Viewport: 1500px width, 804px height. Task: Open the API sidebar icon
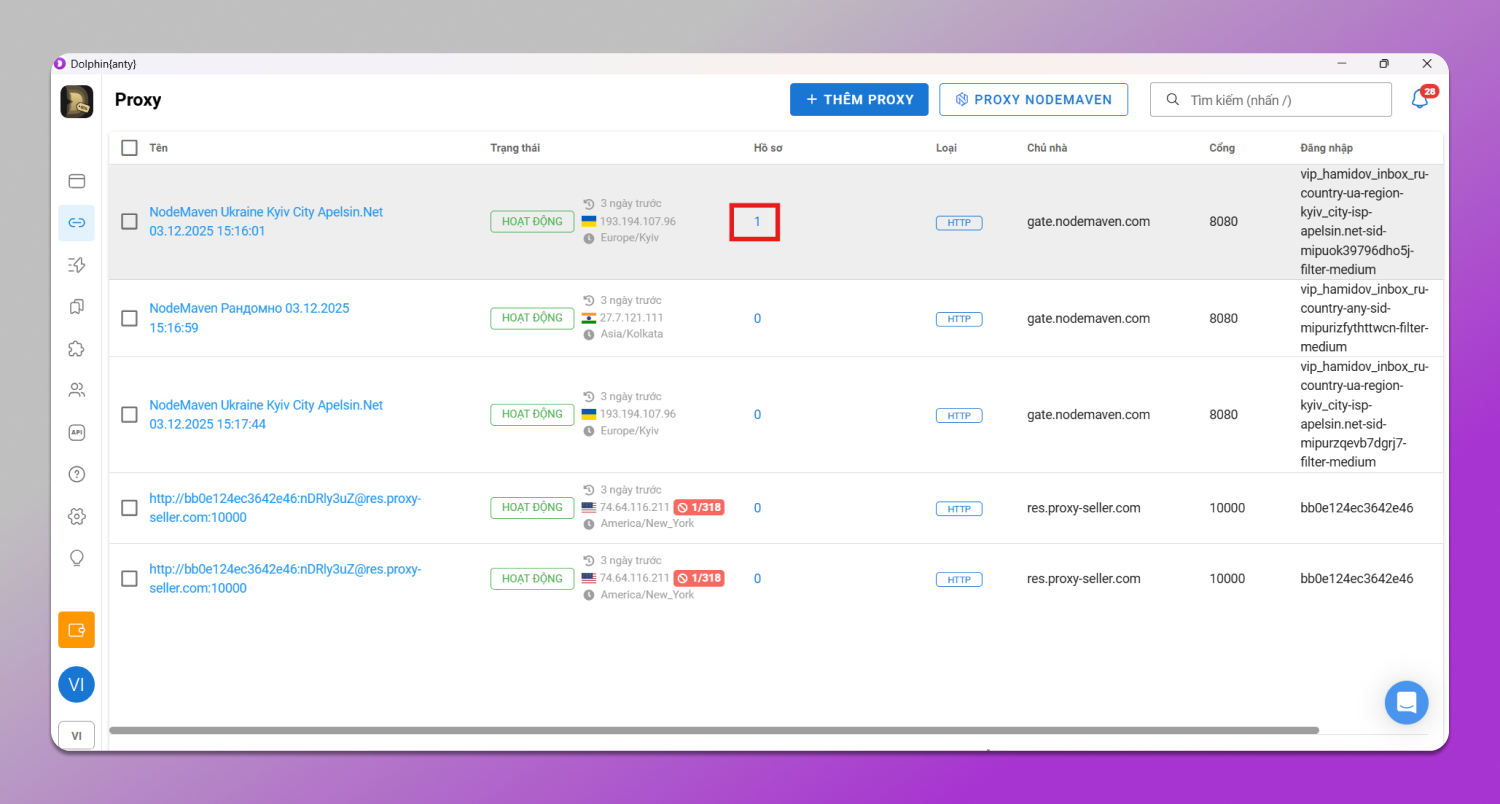click(76, 432)
